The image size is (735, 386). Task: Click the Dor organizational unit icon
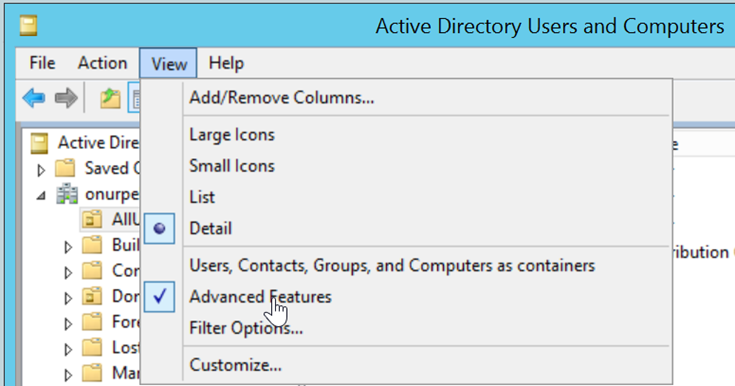tap(92, 296)
